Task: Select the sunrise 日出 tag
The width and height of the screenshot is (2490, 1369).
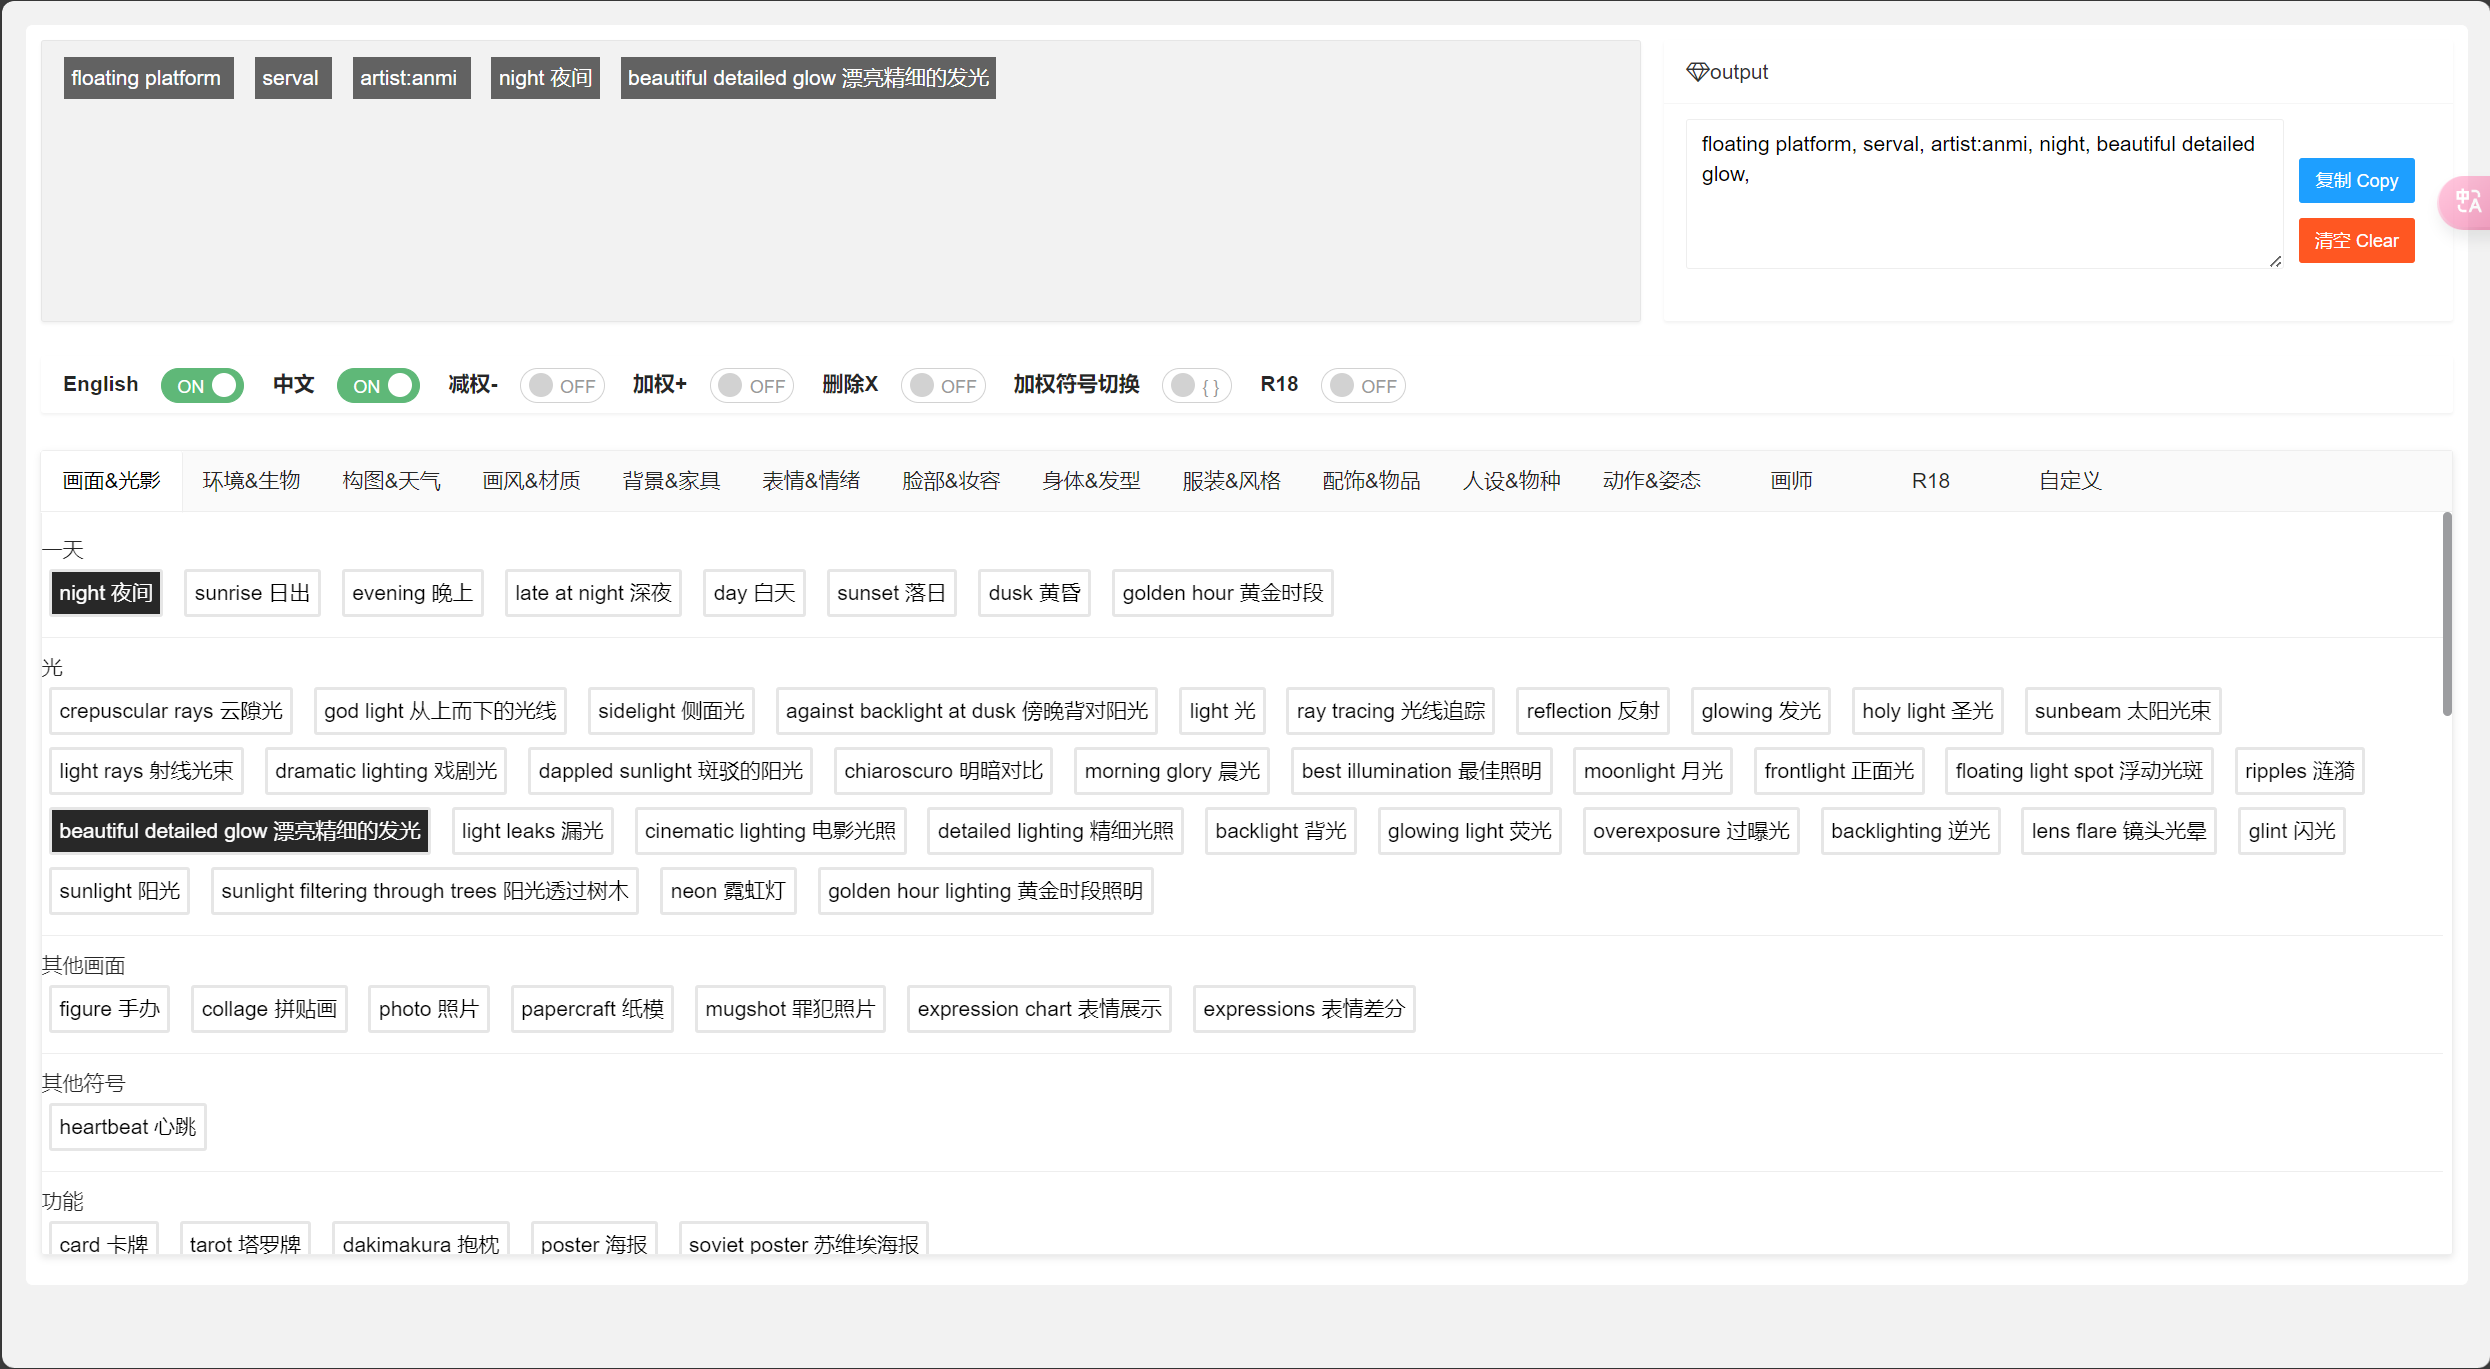Action: (252, 593)
